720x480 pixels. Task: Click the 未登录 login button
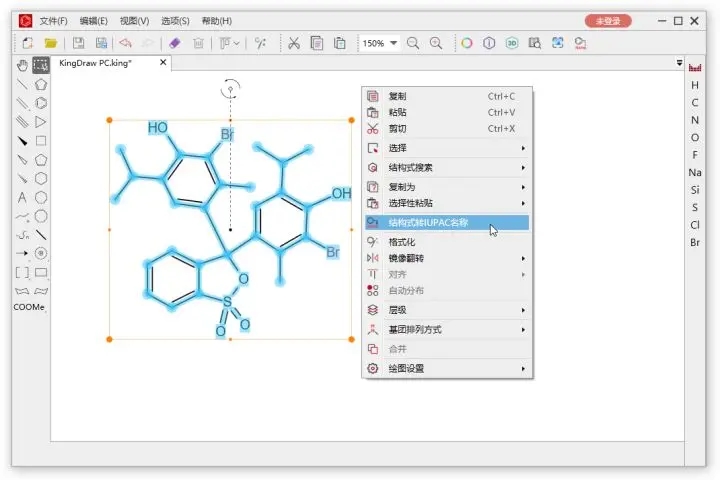tap(608, 20)
